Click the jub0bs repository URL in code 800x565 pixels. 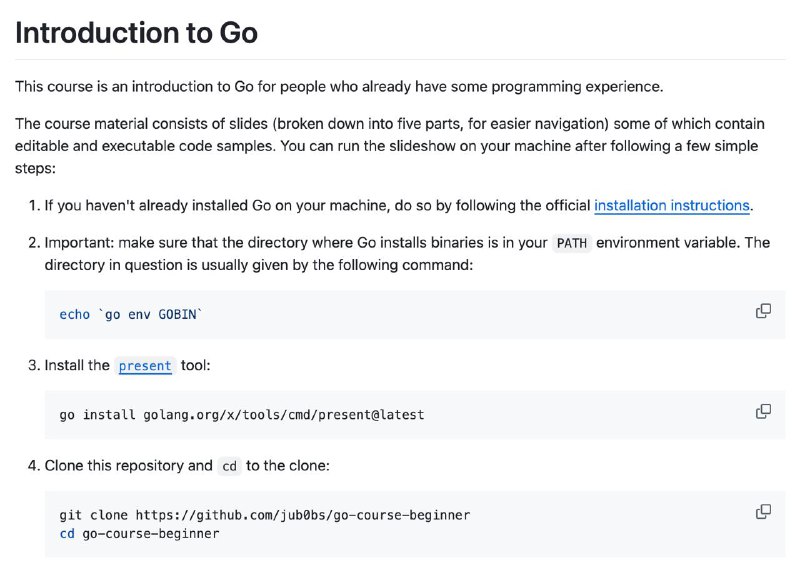click(x=303, y=514)
